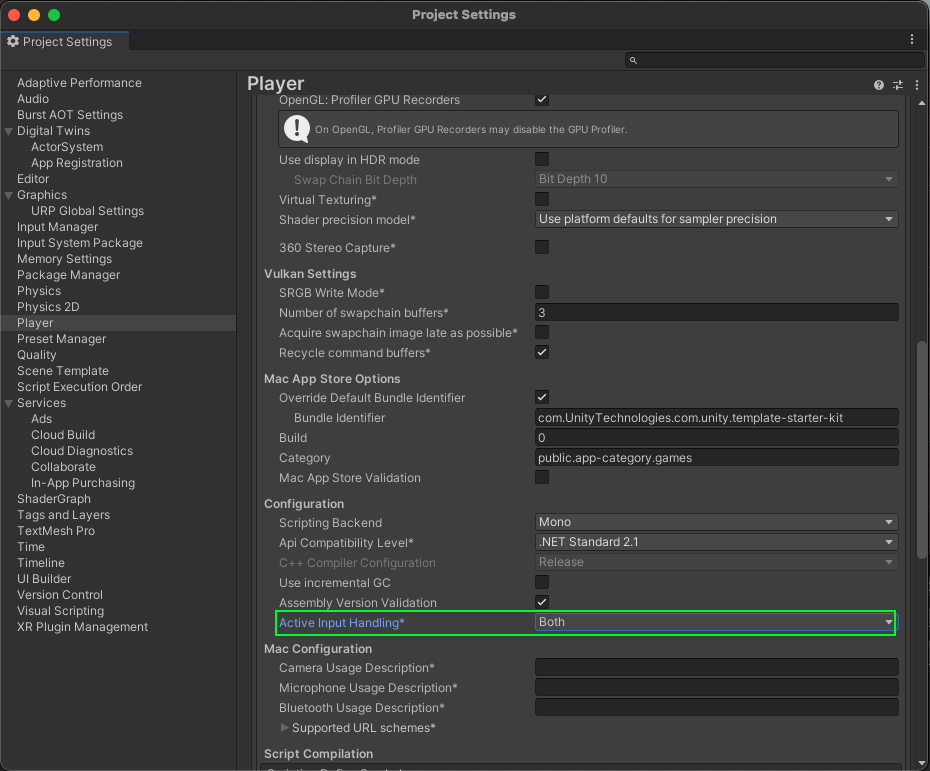Image resolution: width=930 pixels, height=771 pixels.
Task: Switch to the Project Settings tab
Action: coord(65,41)
